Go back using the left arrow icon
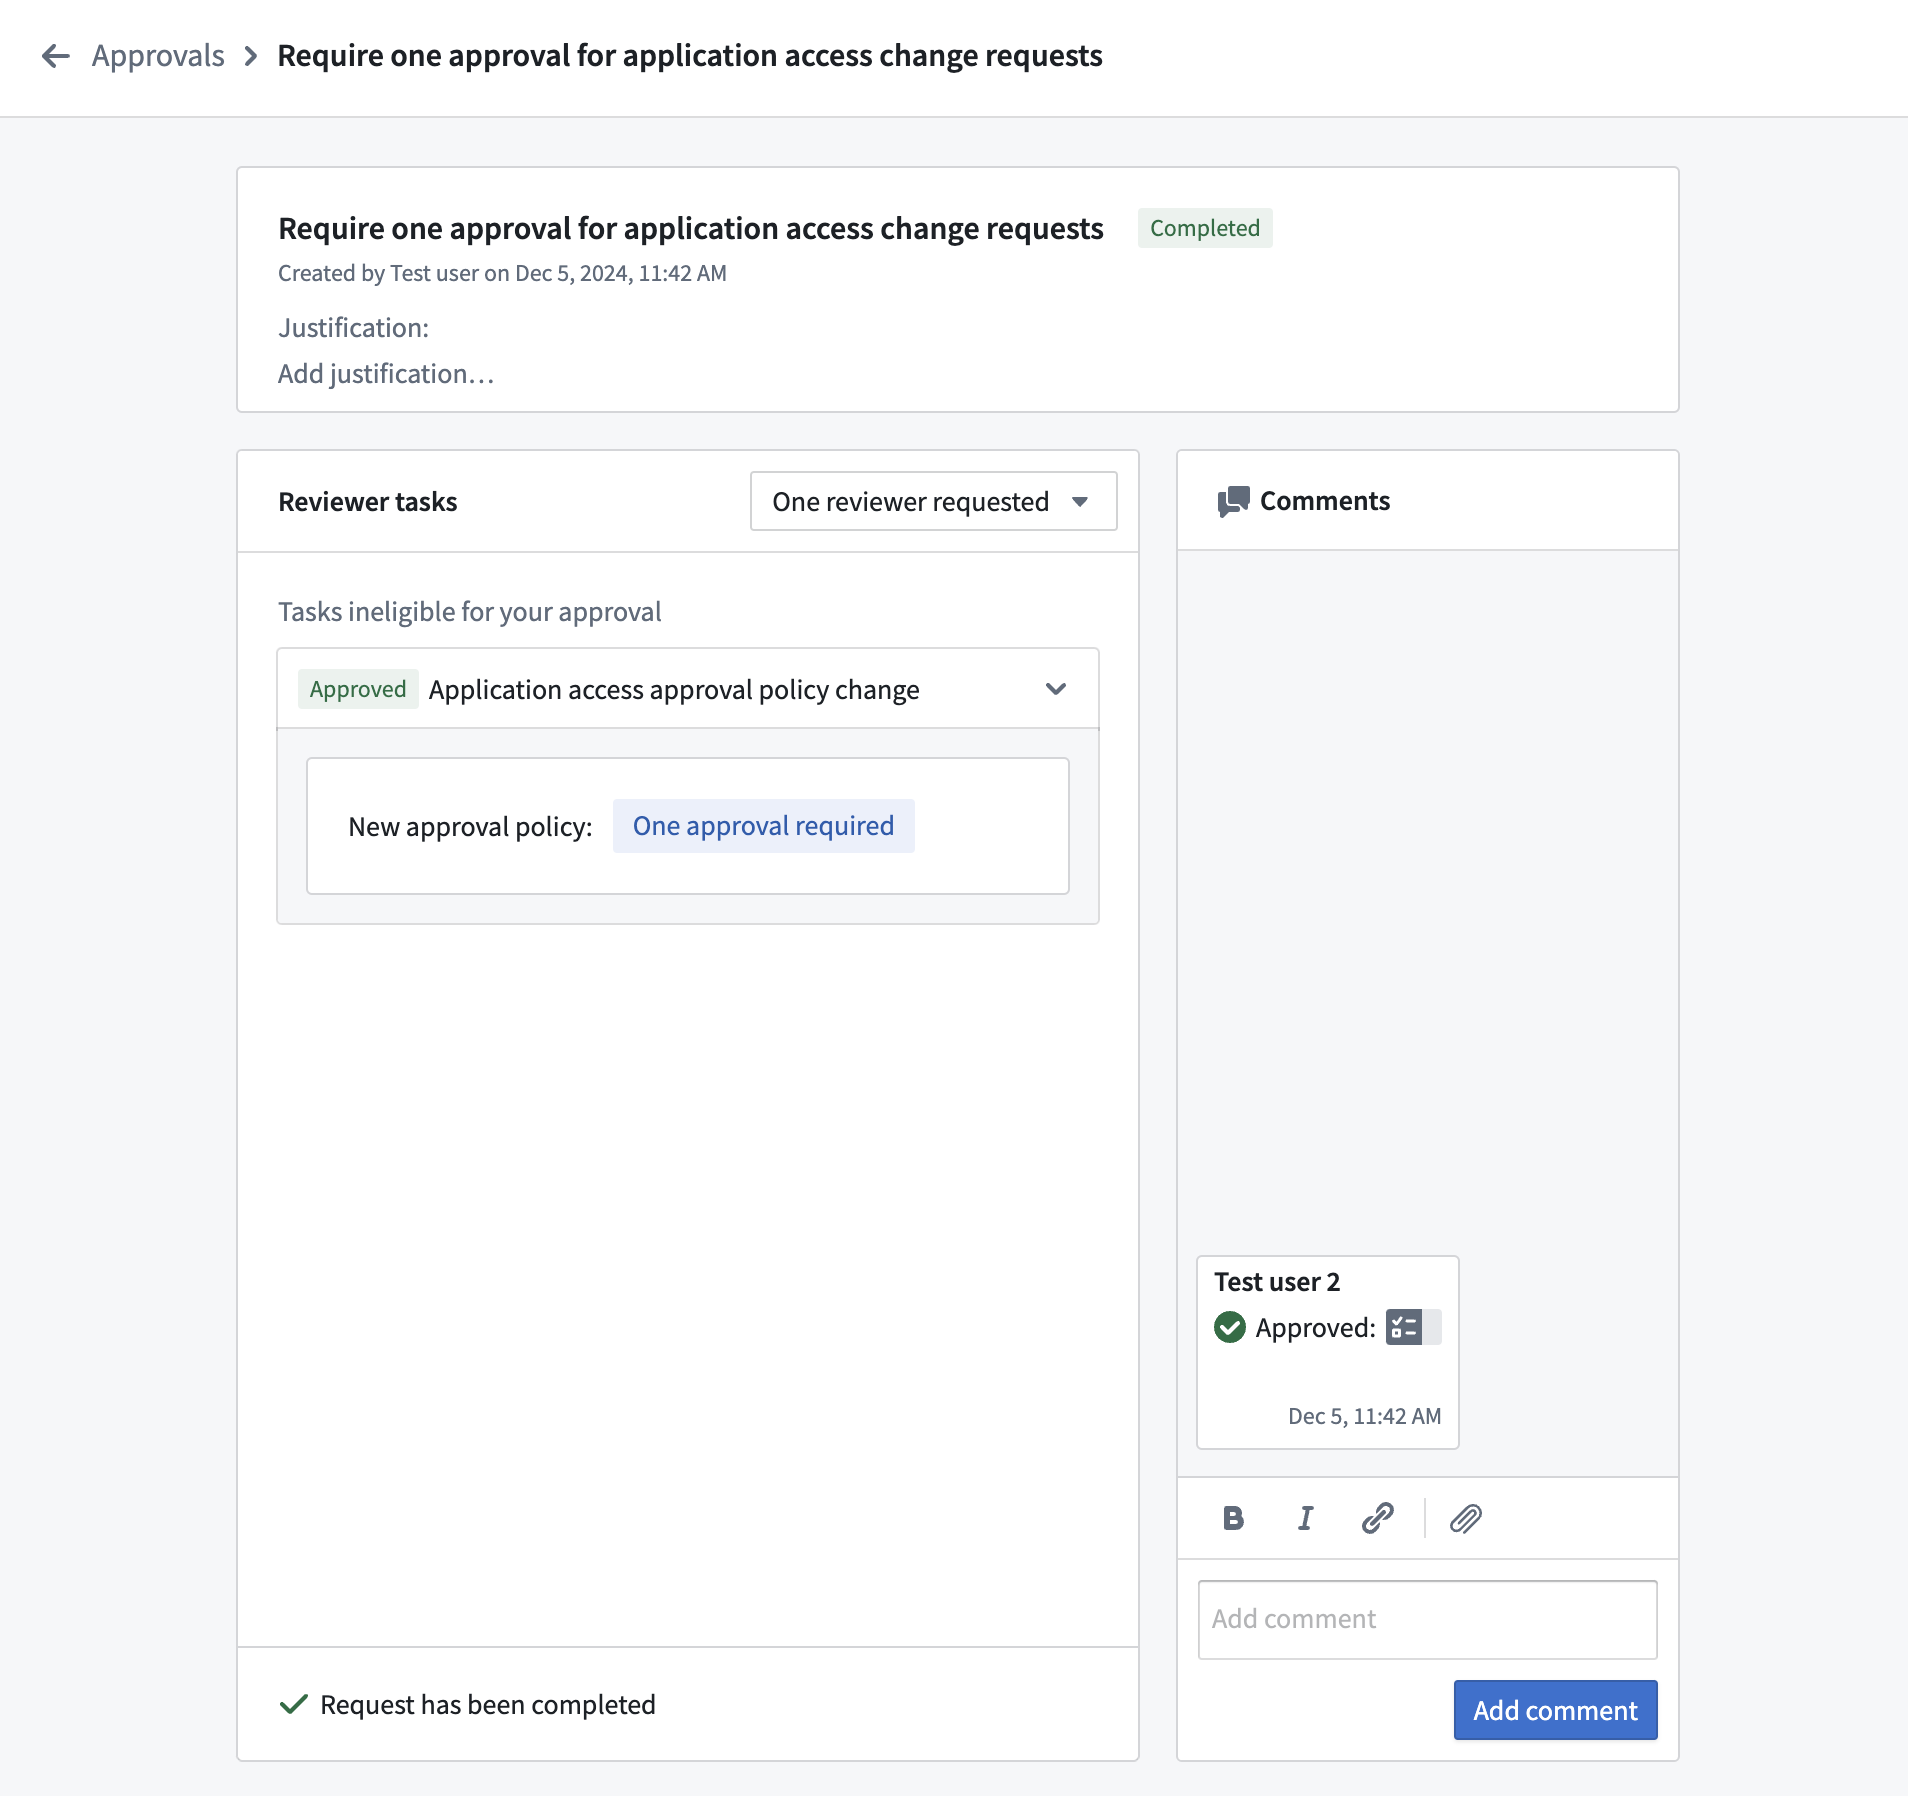This screenshot has height=1796, width=1908. (56, 56)
